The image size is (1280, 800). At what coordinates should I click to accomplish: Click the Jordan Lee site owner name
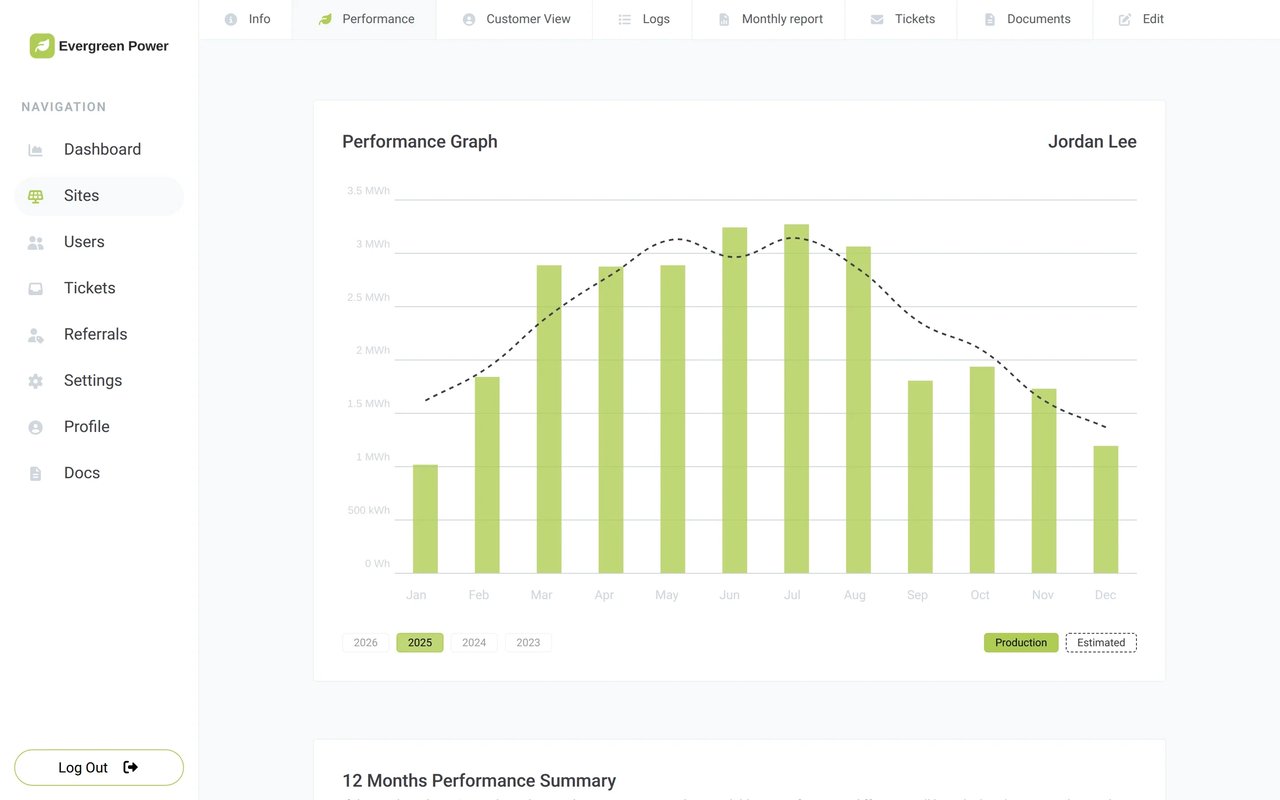coord(1092,142)
